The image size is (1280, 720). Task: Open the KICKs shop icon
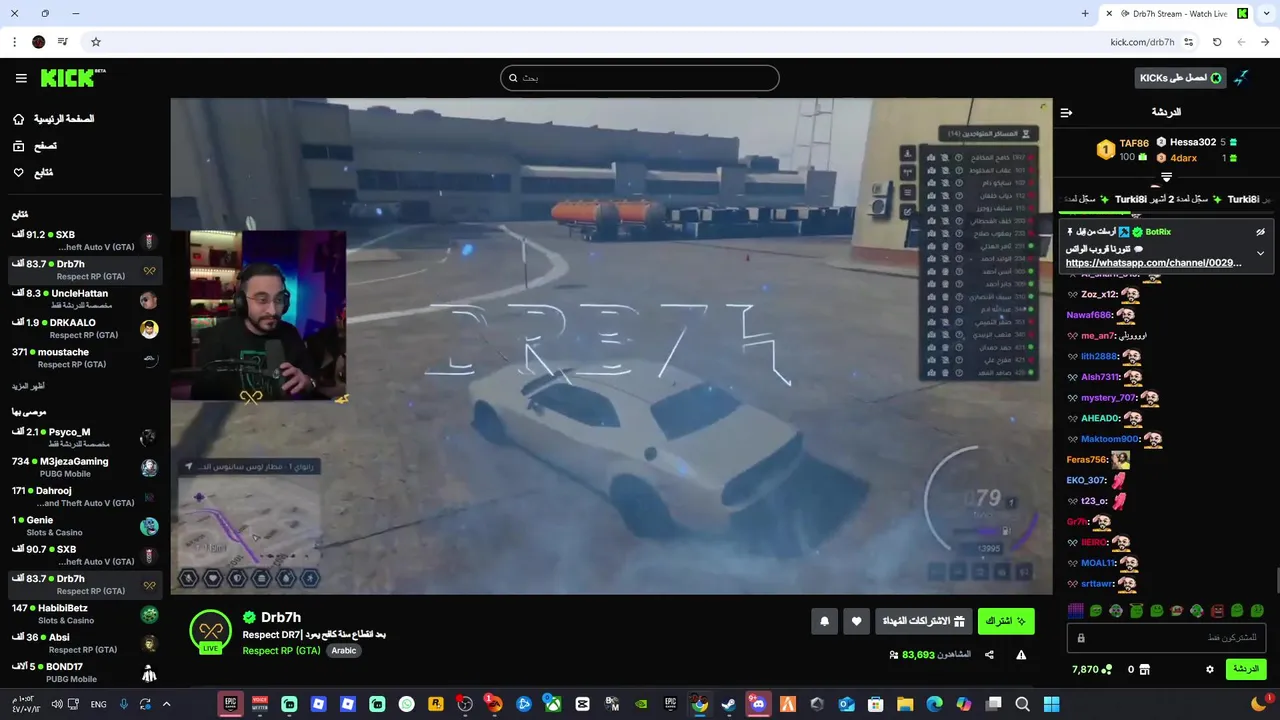pos(1146,669)
